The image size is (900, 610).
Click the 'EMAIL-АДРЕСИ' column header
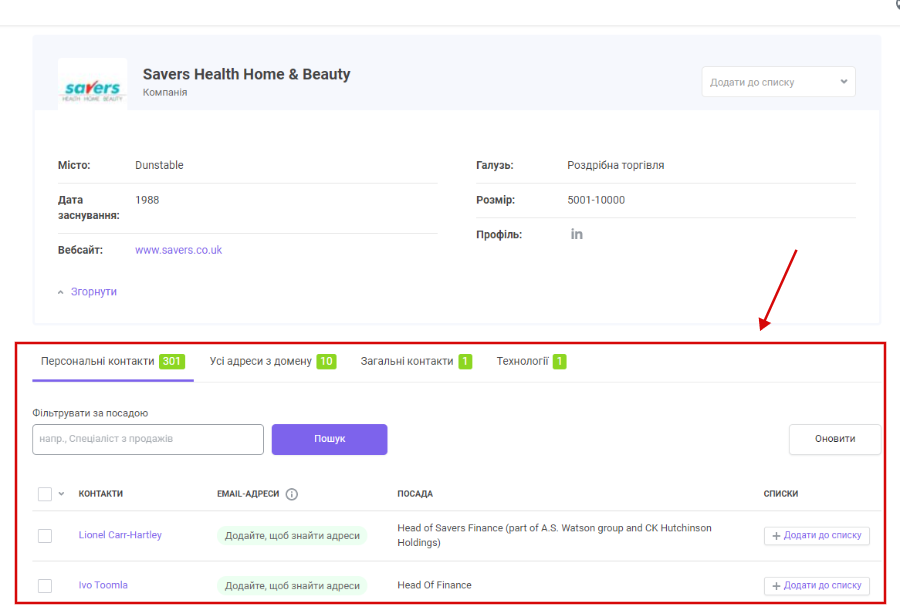click(x=248, y=494)
